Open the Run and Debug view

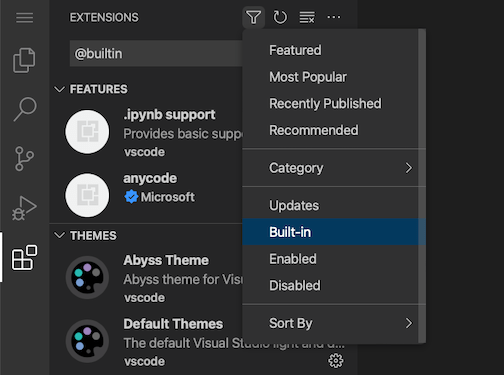[24, 208]
